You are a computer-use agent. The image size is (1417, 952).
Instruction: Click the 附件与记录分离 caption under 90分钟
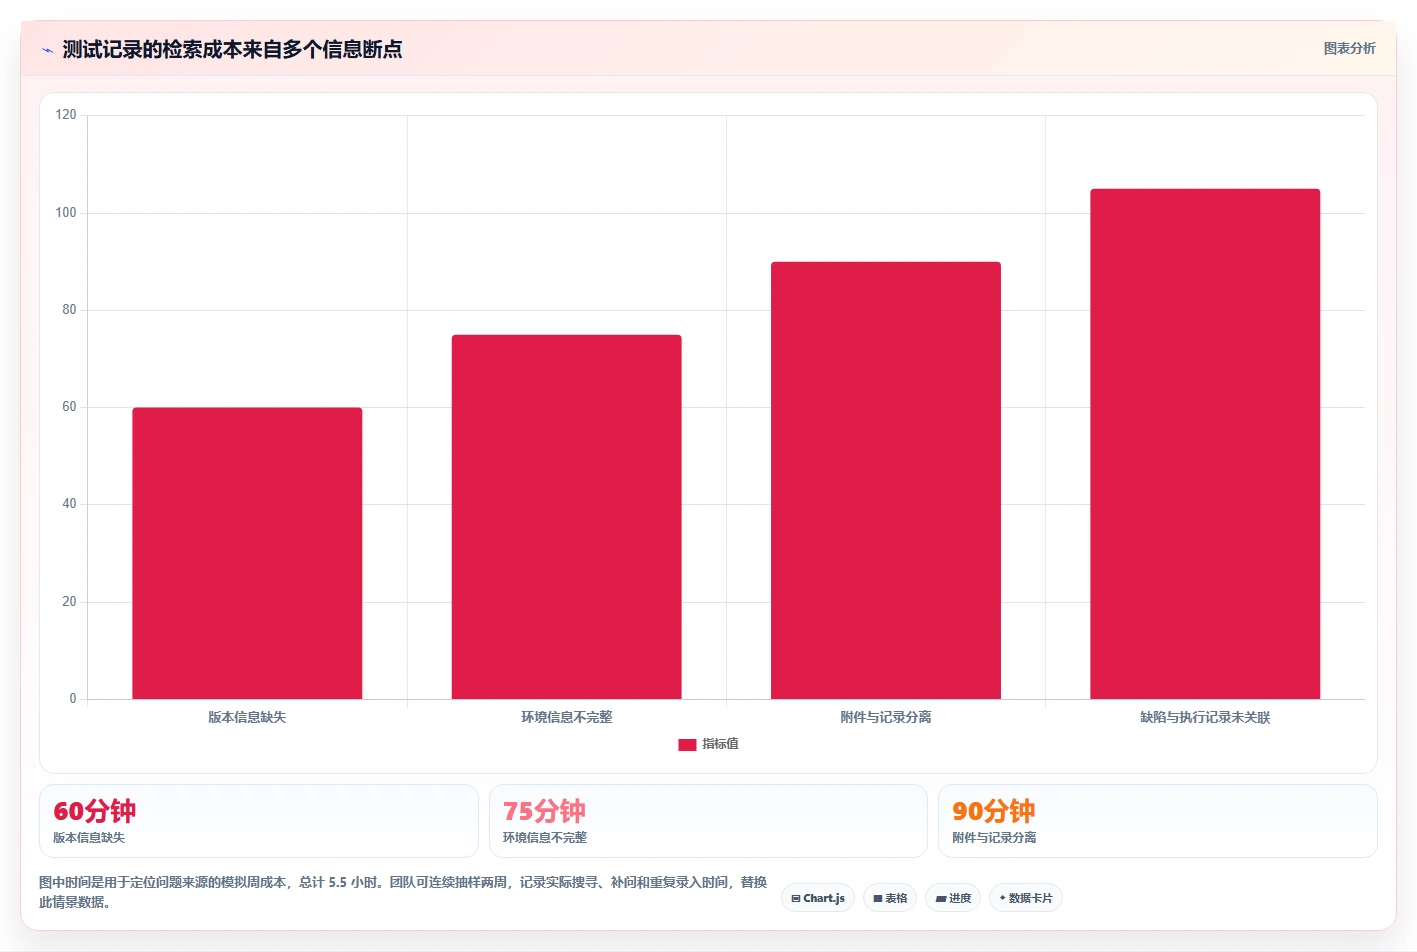click(x=994, y=838)
